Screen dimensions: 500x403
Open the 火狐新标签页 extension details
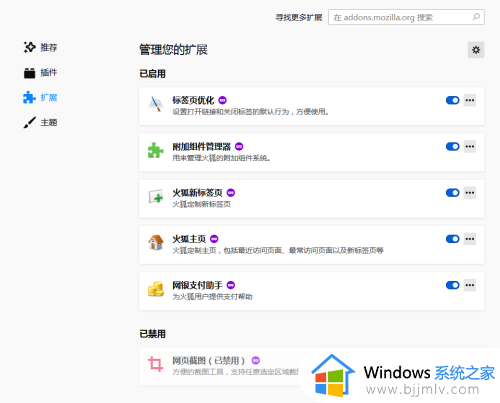[312, 199]
